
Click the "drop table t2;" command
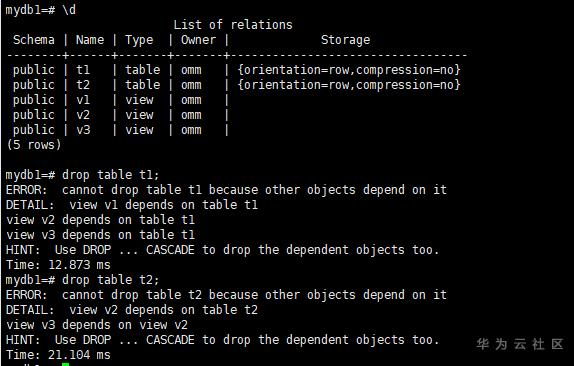(111, 280)
